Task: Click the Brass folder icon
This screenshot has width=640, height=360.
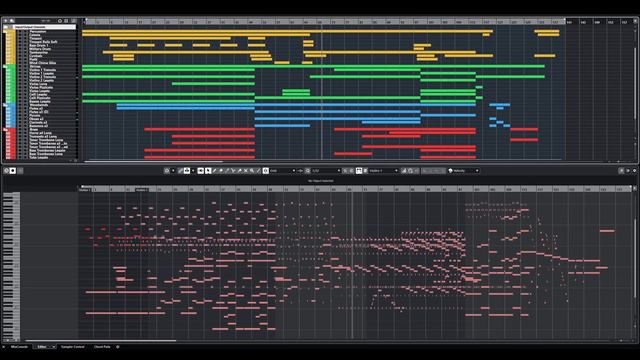Action: point(5,129)
